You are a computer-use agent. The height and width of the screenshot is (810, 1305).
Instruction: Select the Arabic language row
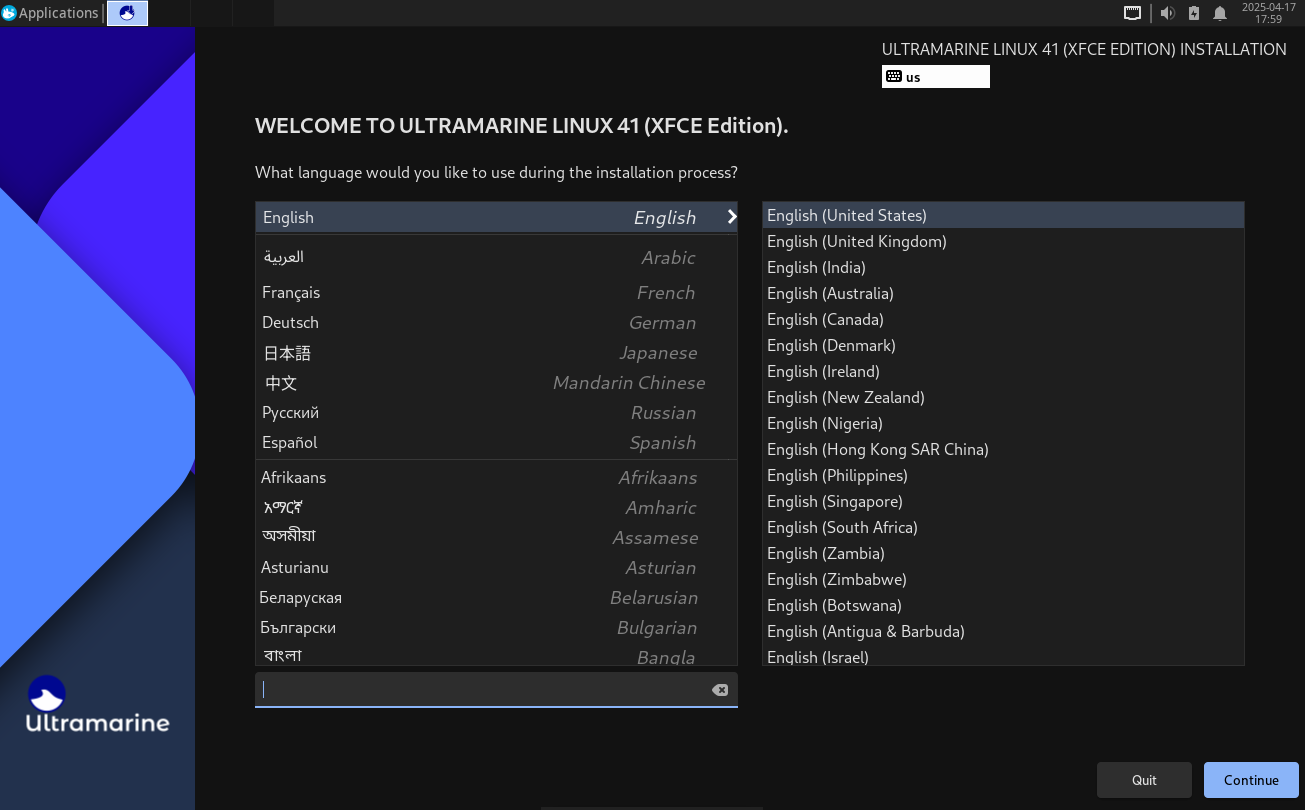coord(496,257)
